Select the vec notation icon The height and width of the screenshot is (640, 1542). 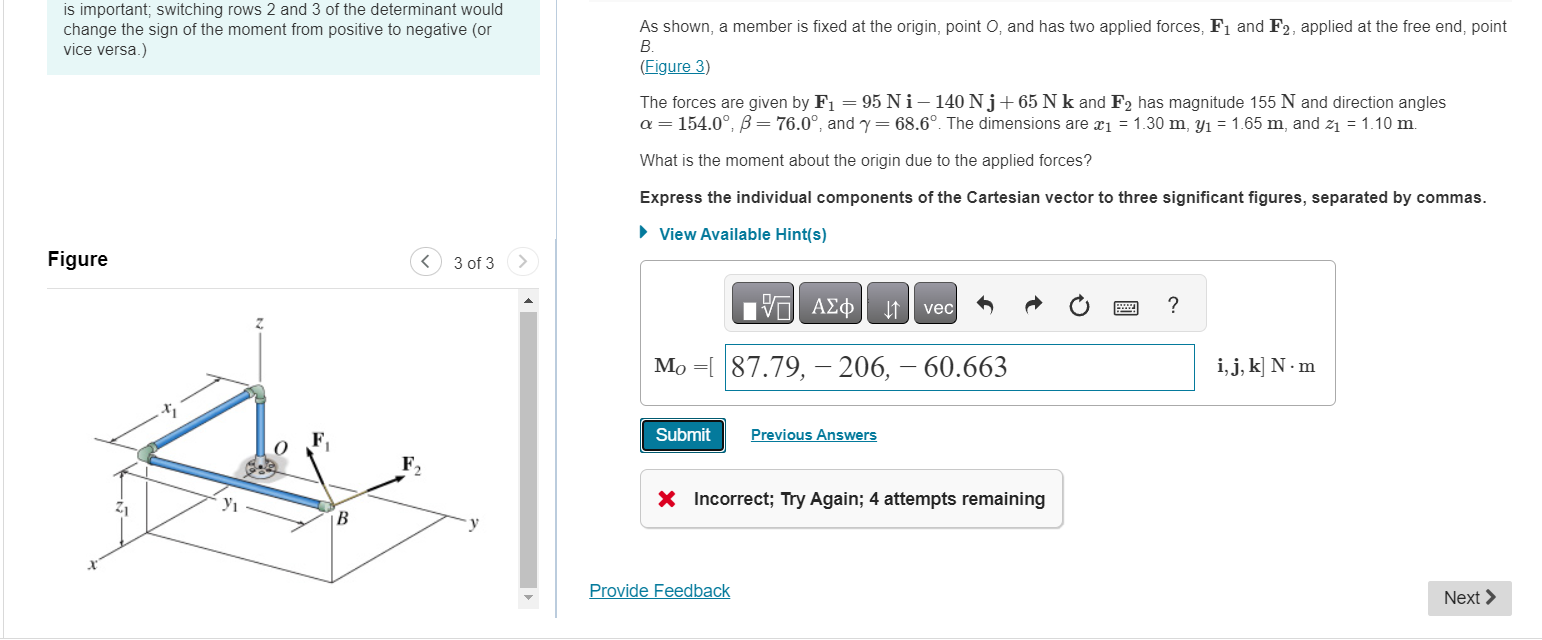pyautogui.click(x=935, y=303)
